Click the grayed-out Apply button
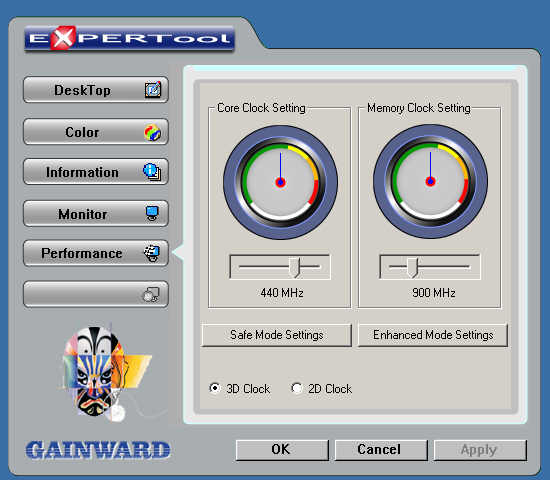Viewport: 550px width, 480px height. coord(480,450)
